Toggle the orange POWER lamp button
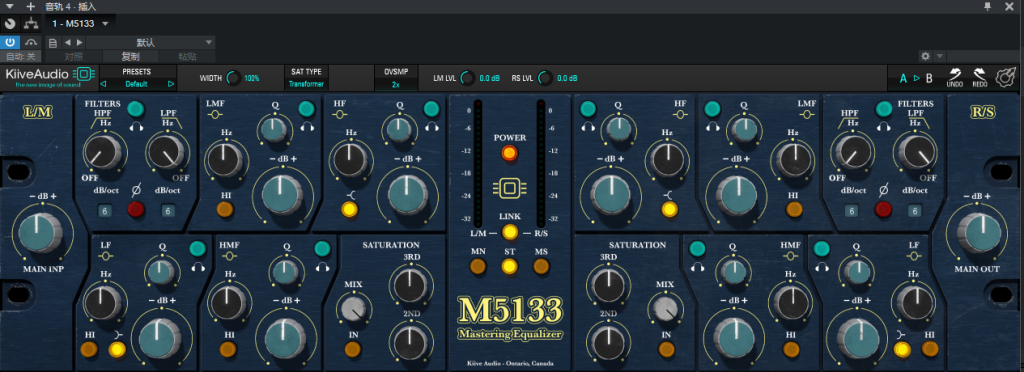Viewport: 1024px width, 372px height. pyautogui.click(x=510, y=153)
